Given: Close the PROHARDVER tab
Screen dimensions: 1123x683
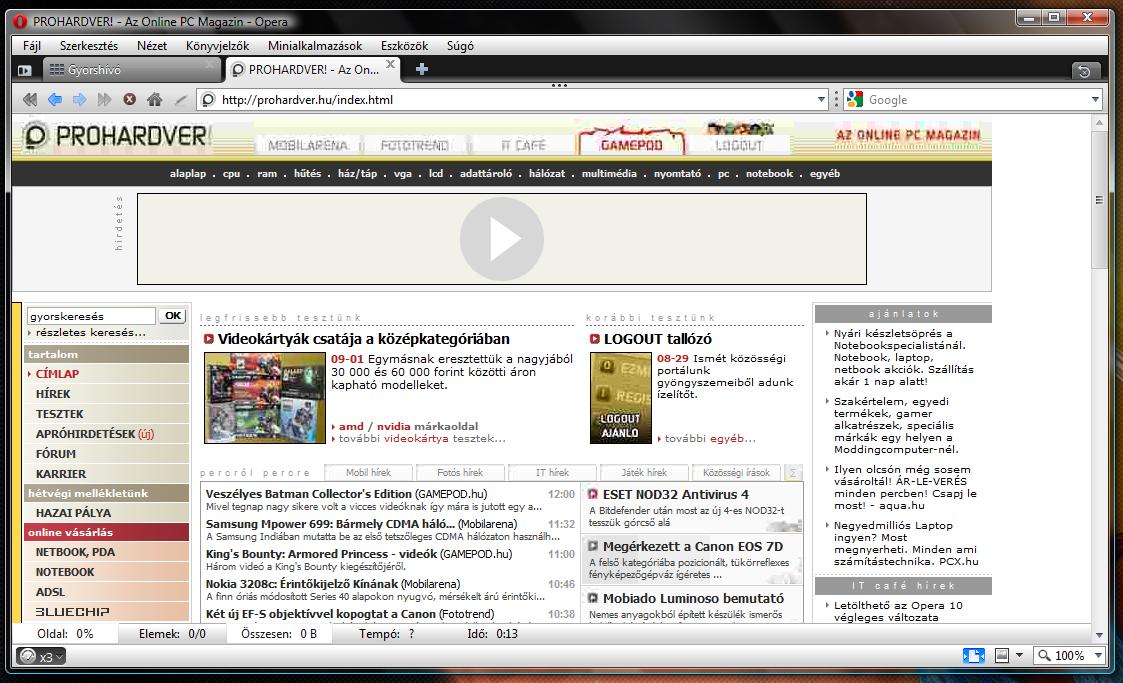Looking at the screenshot, I should tap(391, 68).
